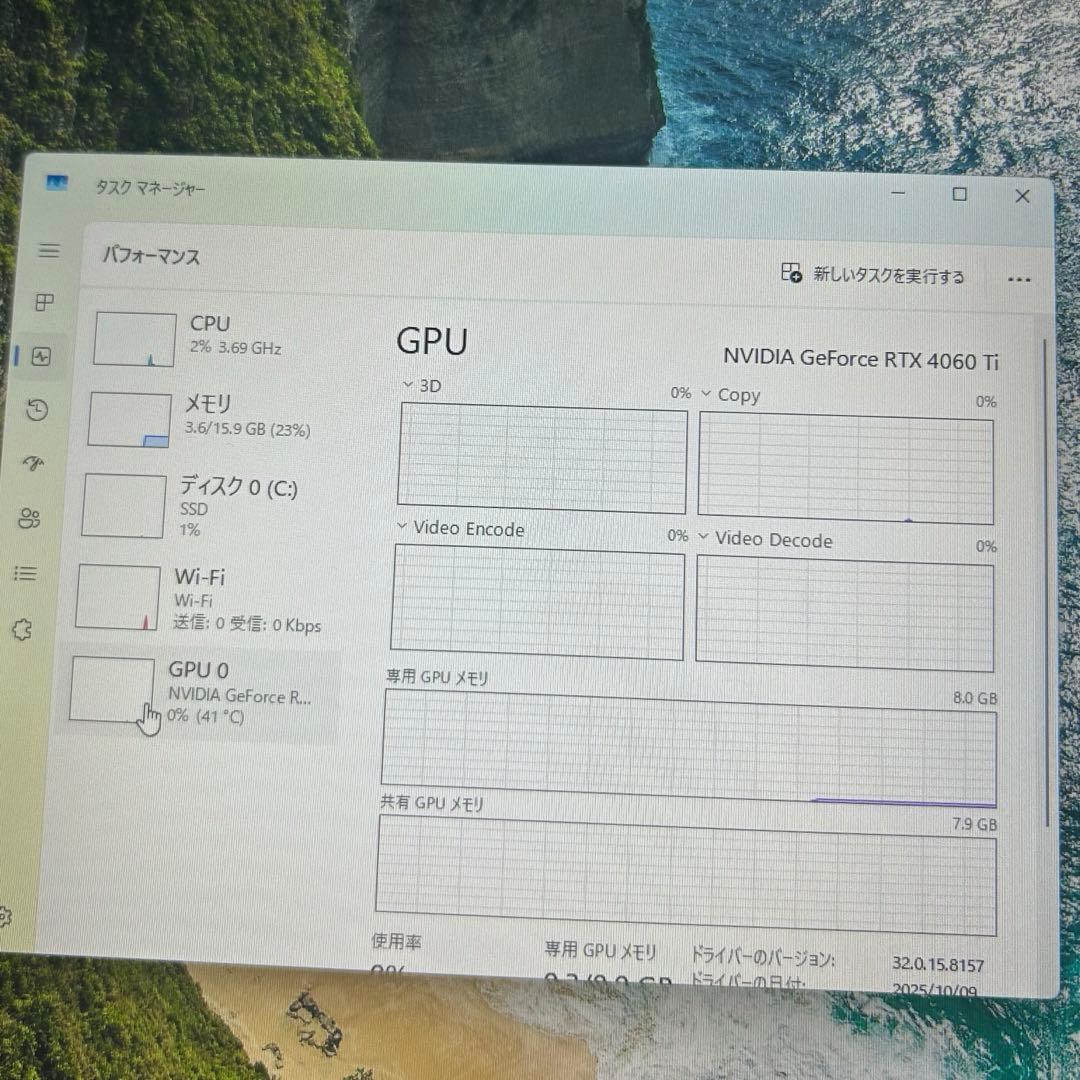Toggle the navigation sidebar open

49,251
